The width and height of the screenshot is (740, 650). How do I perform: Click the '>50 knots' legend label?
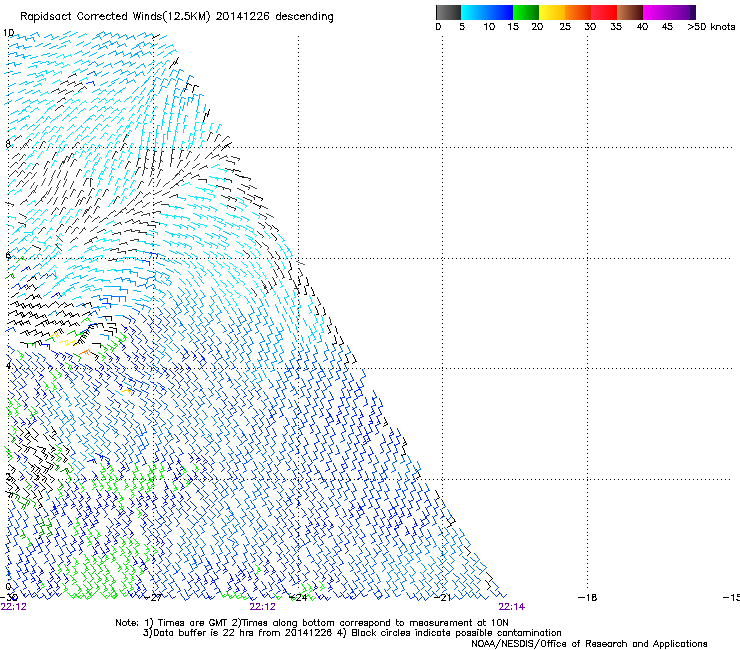[711, 27]
